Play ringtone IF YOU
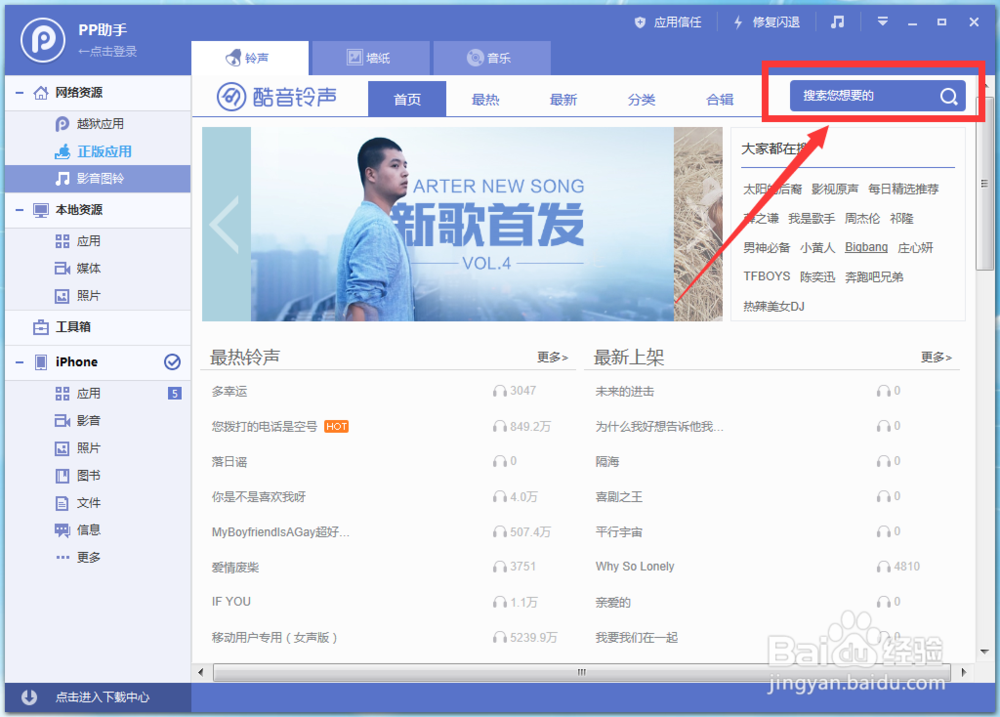The image size is (1000, 717). pos(231,602)
